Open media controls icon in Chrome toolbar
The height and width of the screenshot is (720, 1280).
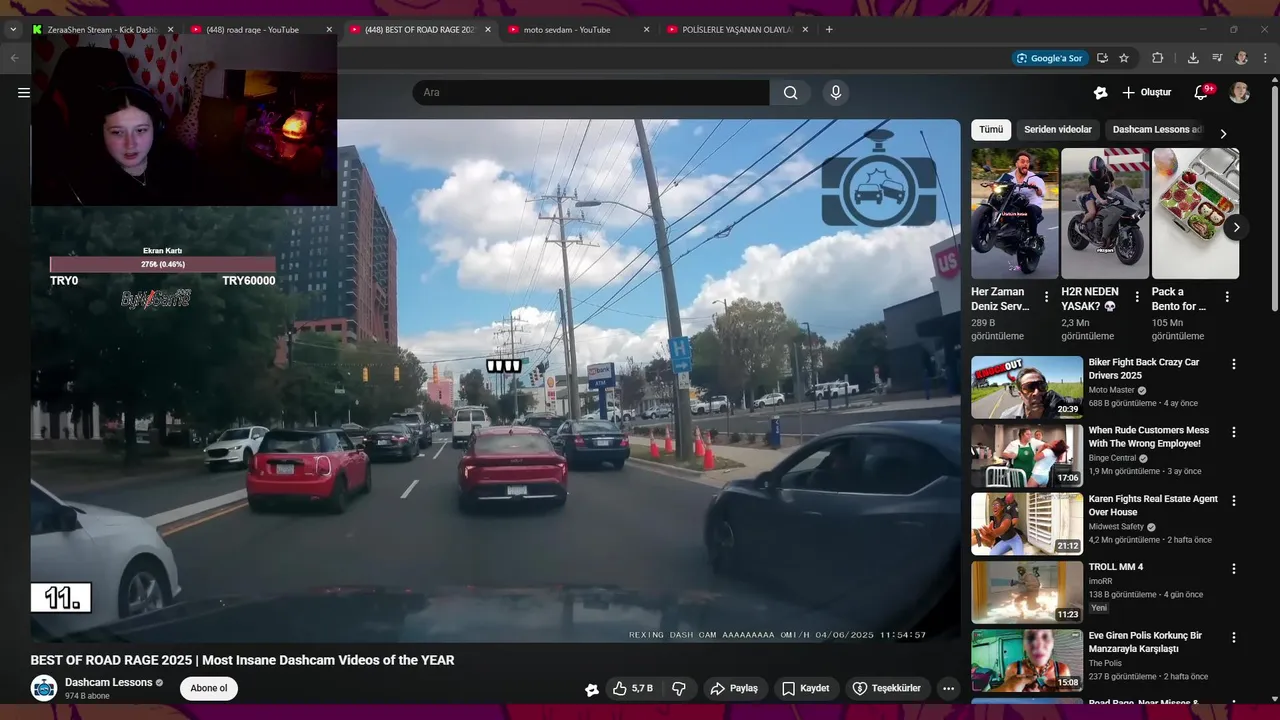coord(1217,58)
